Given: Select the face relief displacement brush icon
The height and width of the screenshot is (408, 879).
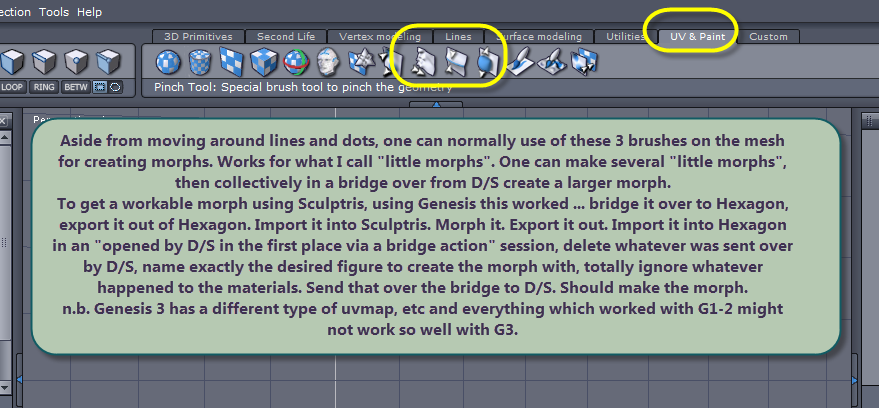Looking at the screenshot, I should [423, 61].
